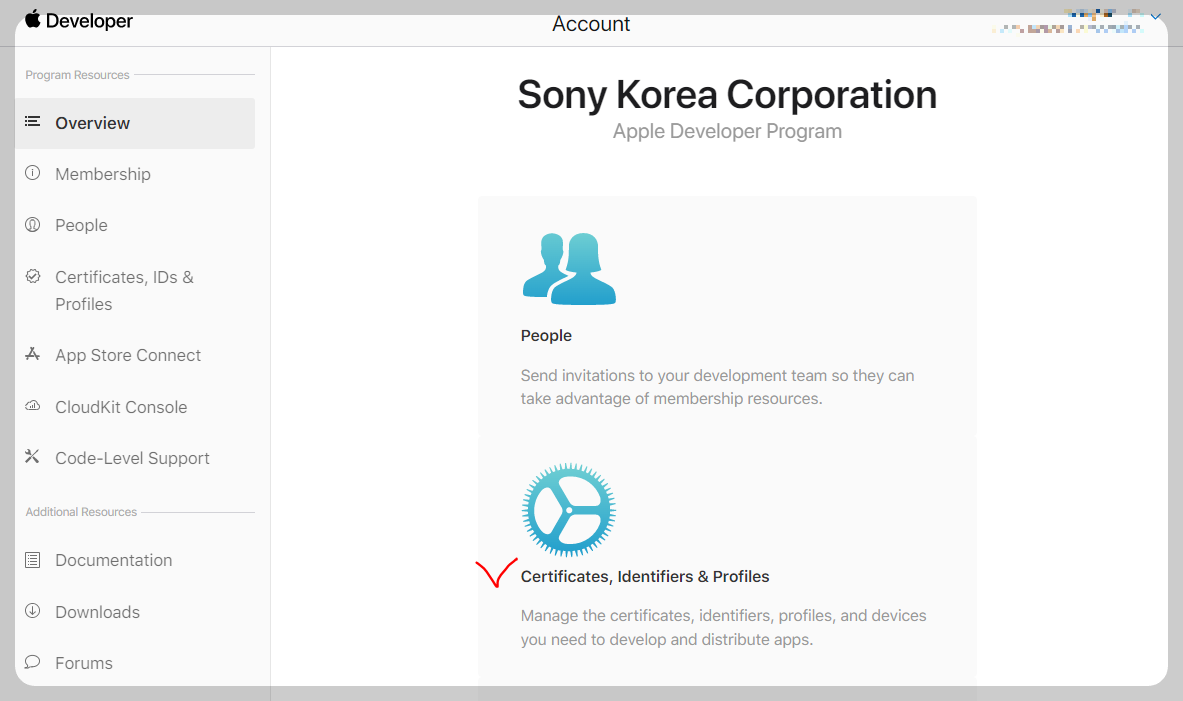The width and height of the screenshot is (1183, 701).
Task: Click the large Certificates gear icon
Action: point(569,509)
